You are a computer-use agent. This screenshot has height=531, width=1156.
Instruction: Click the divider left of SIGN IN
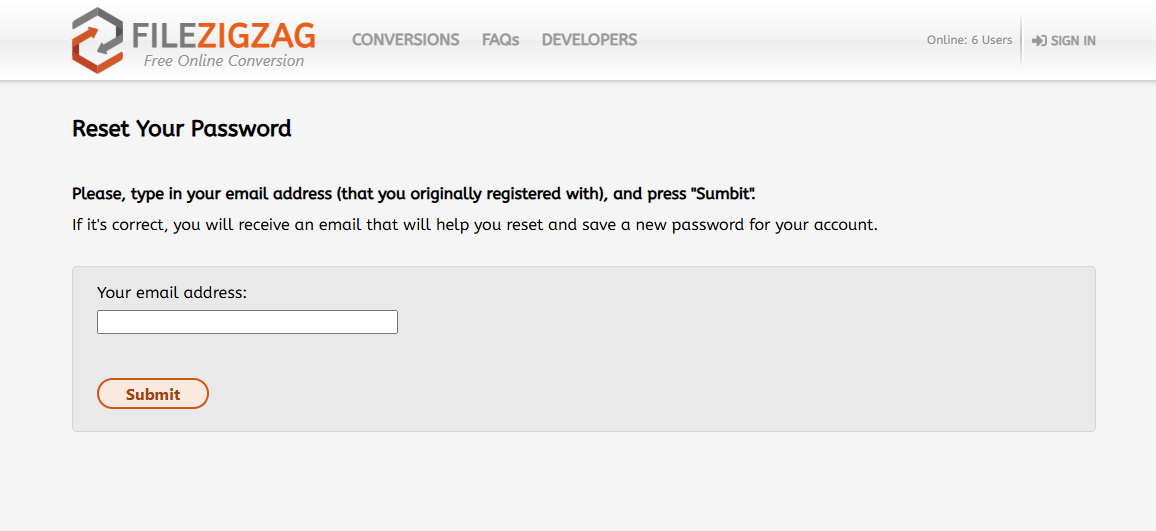(1021, 40)
